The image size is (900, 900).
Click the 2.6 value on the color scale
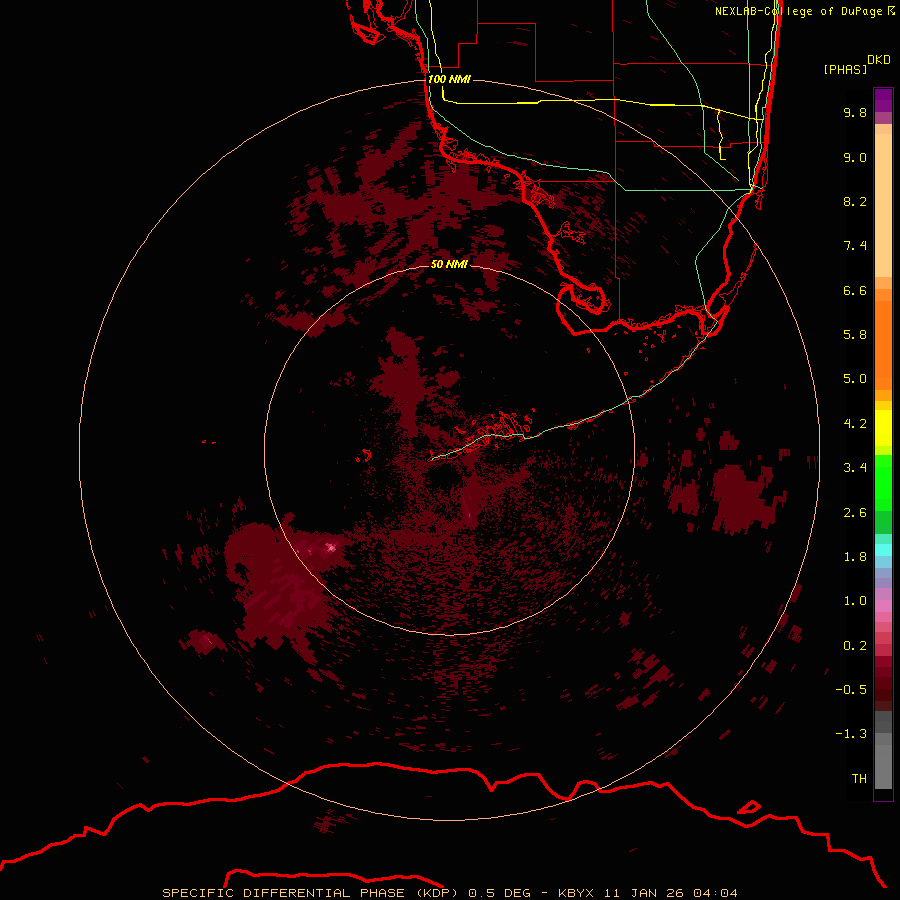(x=855, y=513)
